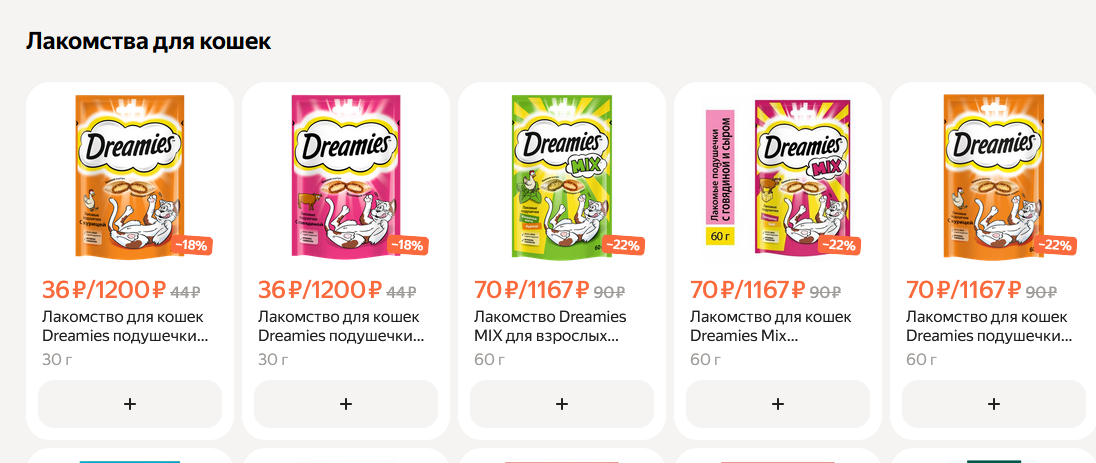Click the -18% badge on the 30 g pink pack
The width and height of the screenshot is (1096, 463).
click(406, 245)
